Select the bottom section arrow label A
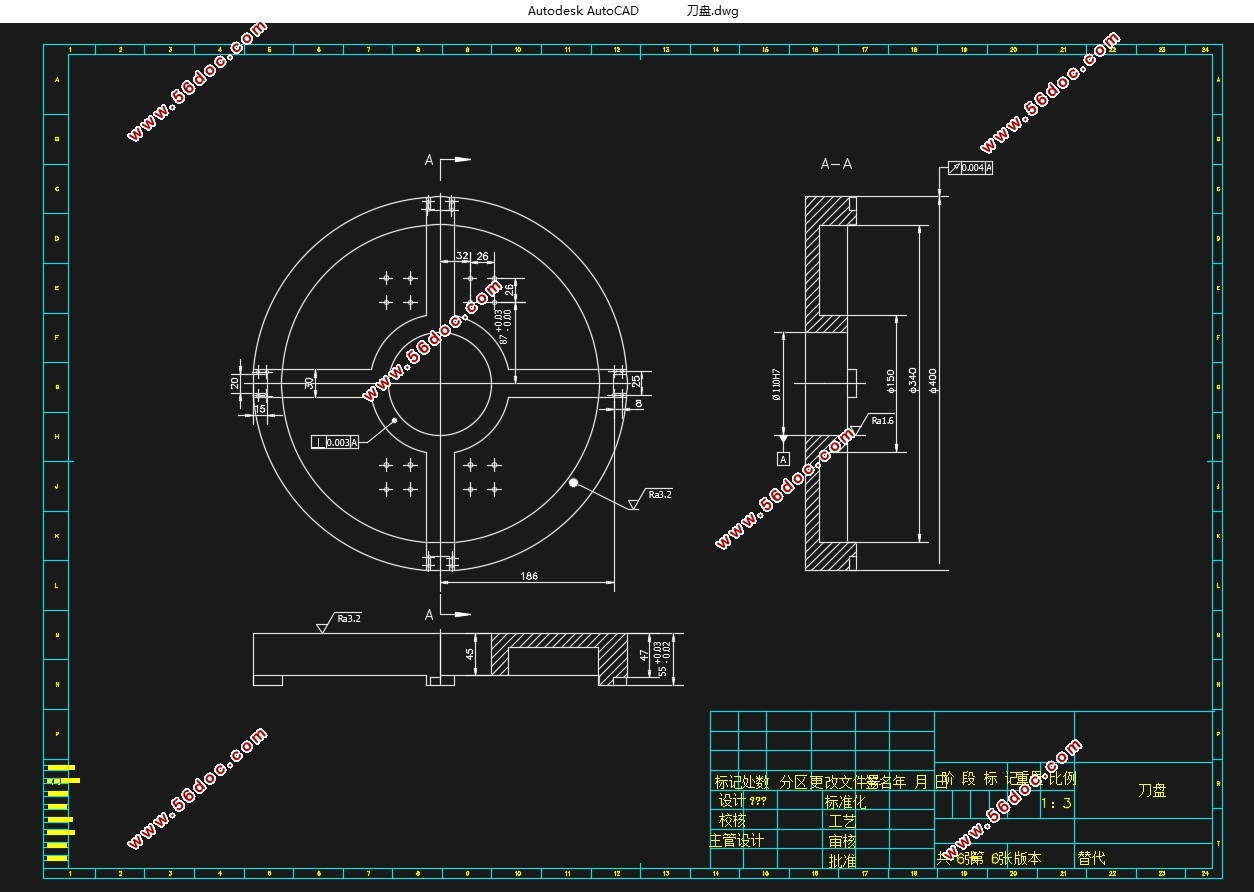 (x=429, y=615)
